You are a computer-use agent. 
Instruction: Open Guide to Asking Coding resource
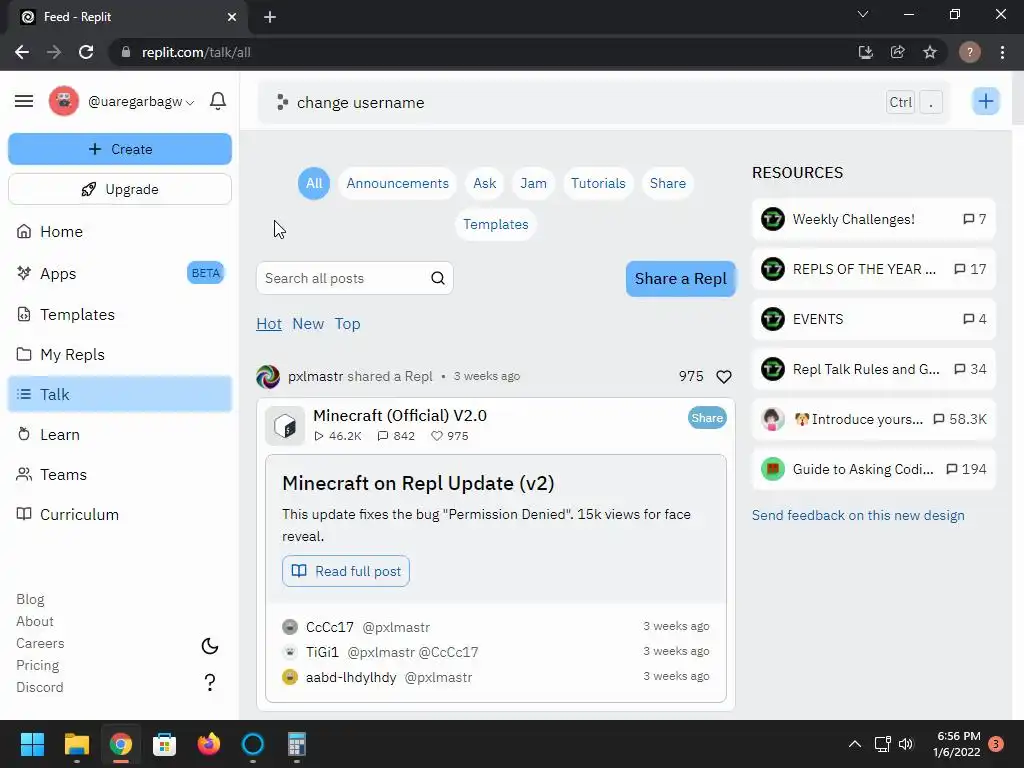874,469
